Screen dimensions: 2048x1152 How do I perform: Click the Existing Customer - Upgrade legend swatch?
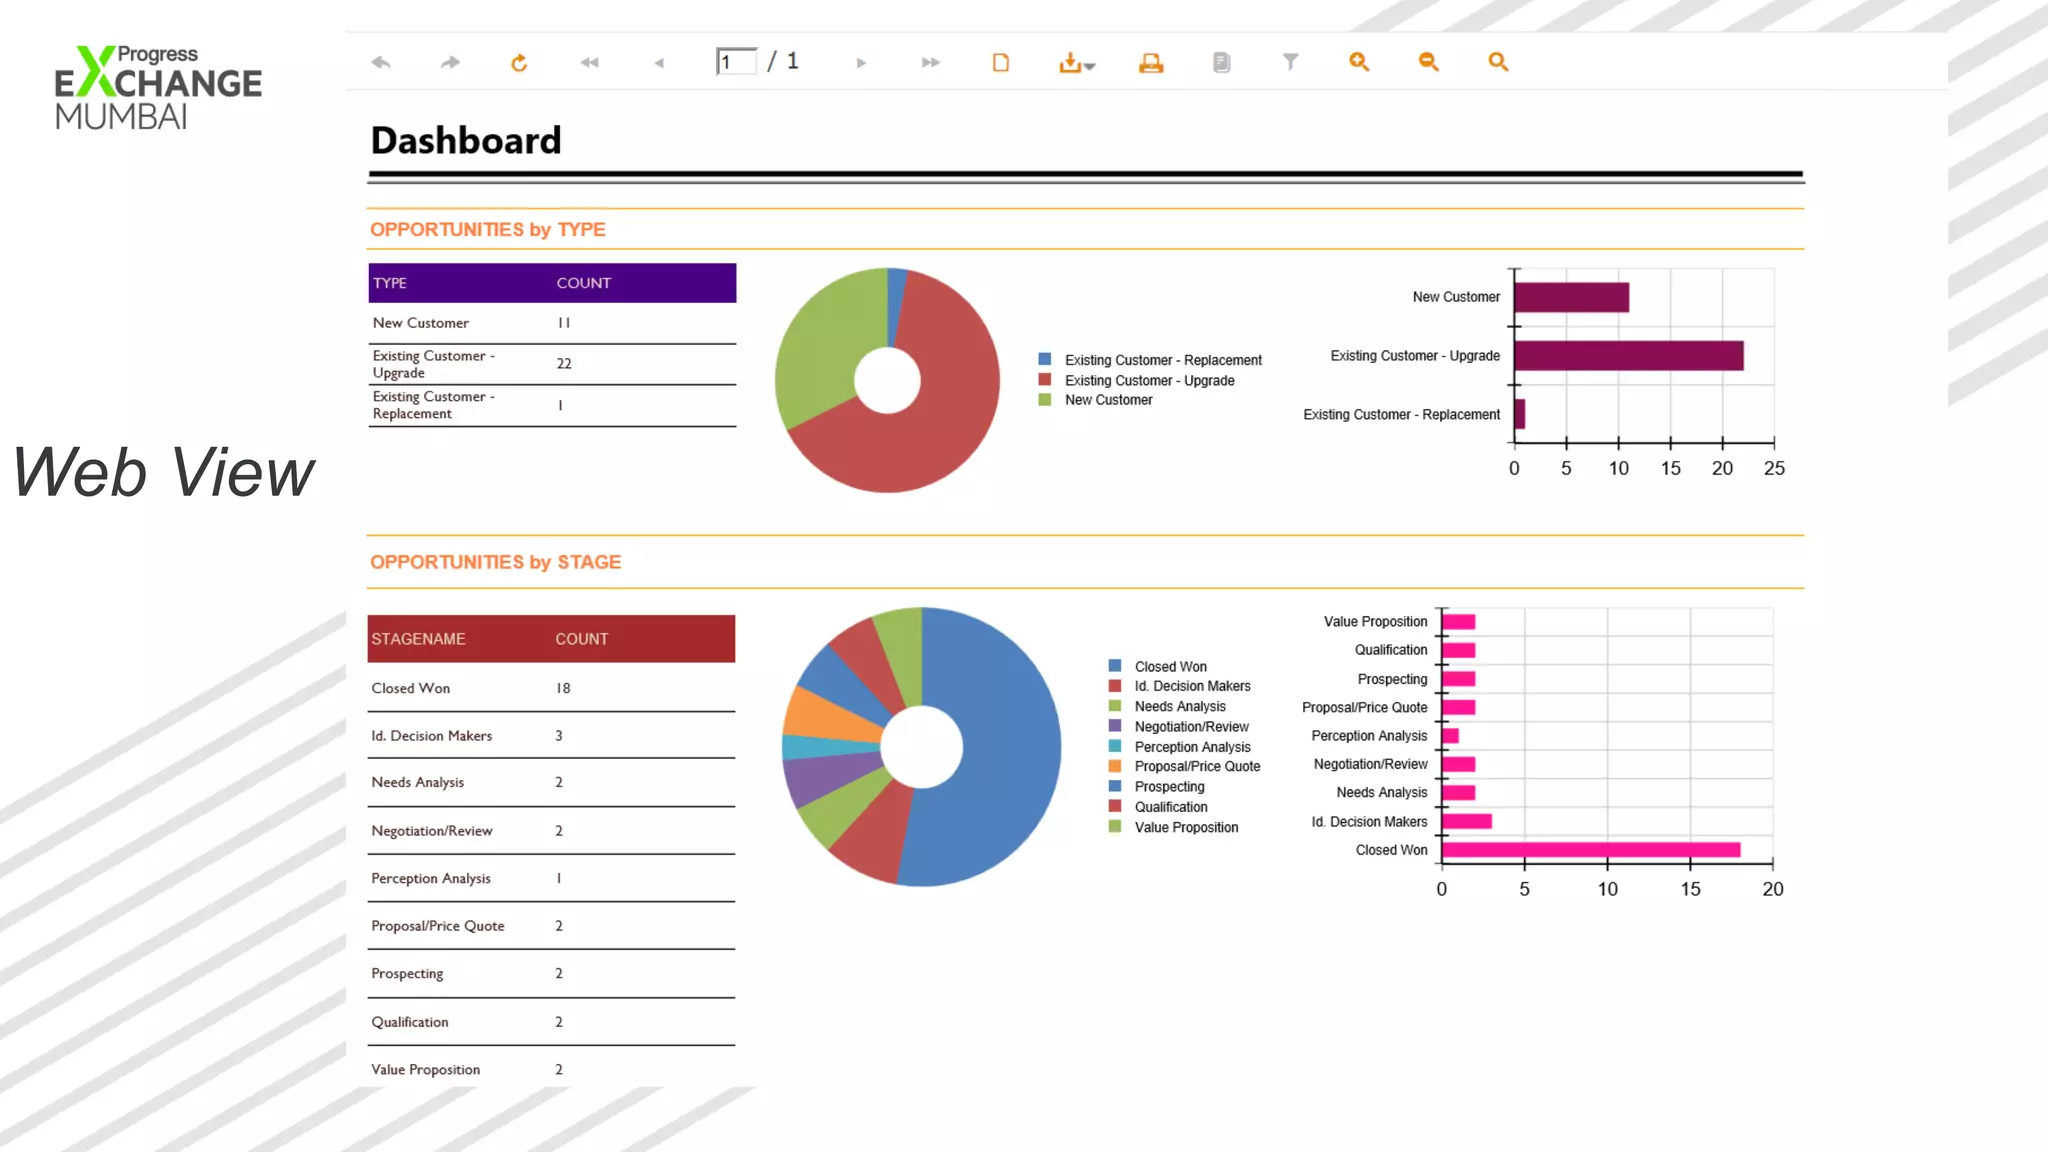click(x=1045, y=380)
